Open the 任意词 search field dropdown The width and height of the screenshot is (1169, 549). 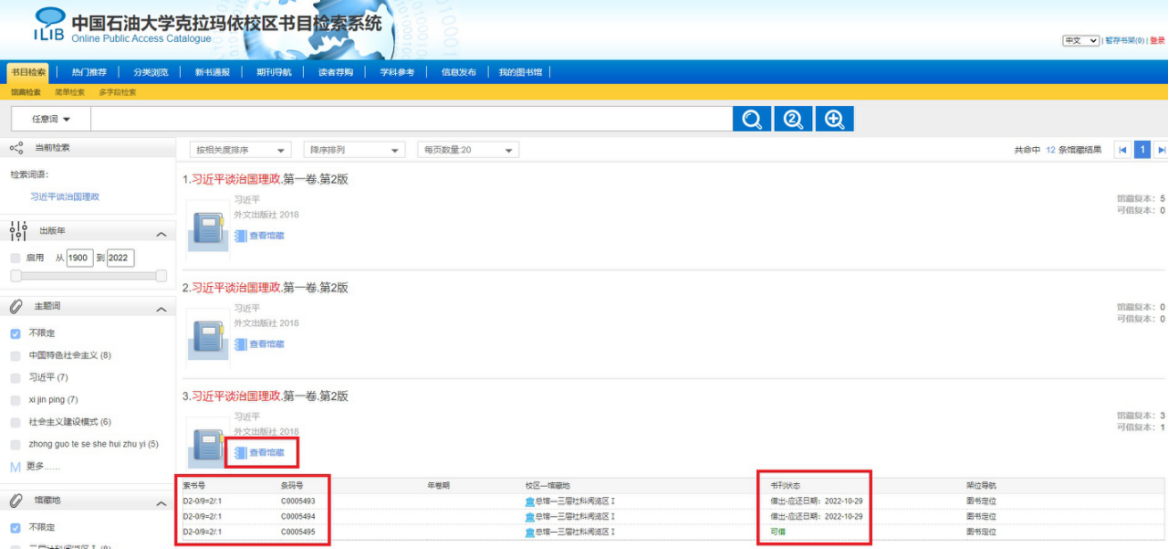pos(51,119)
